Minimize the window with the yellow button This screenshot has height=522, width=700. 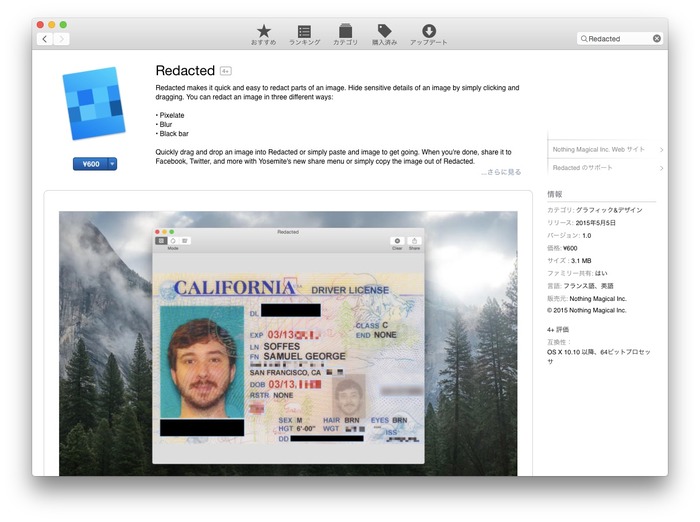[x=52, y=25]
